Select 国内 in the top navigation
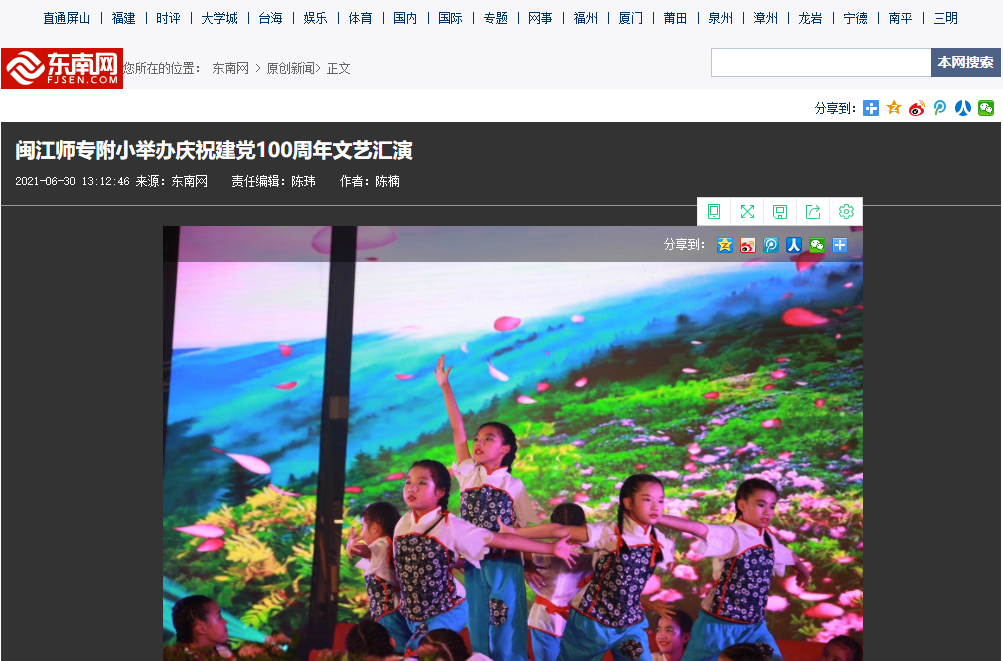 pos(405,19)
